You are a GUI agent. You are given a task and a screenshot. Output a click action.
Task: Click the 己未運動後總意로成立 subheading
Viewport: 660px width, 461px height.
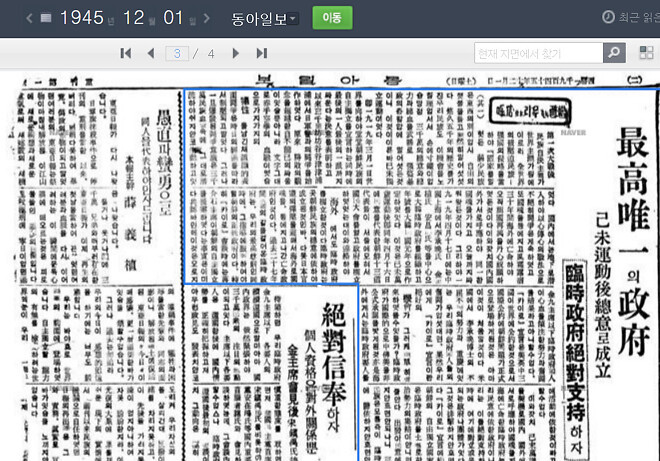[x=603, y=294]
